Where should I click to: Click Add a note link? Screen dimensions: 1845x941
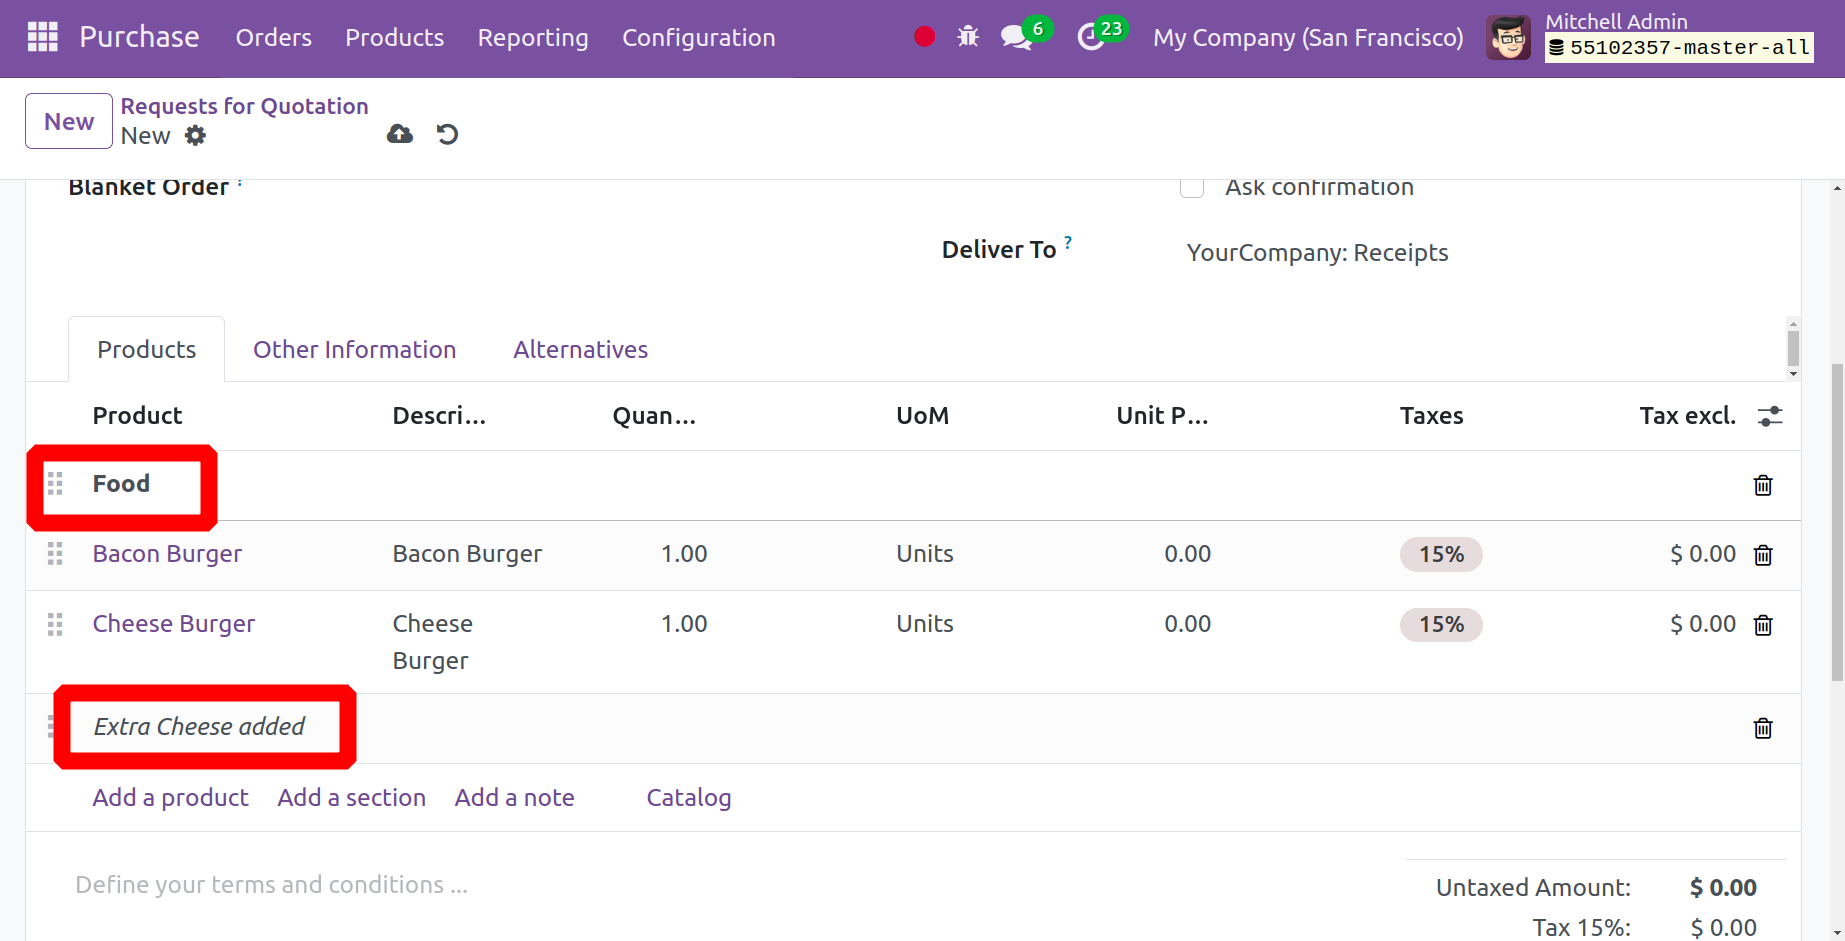[515, 798]
